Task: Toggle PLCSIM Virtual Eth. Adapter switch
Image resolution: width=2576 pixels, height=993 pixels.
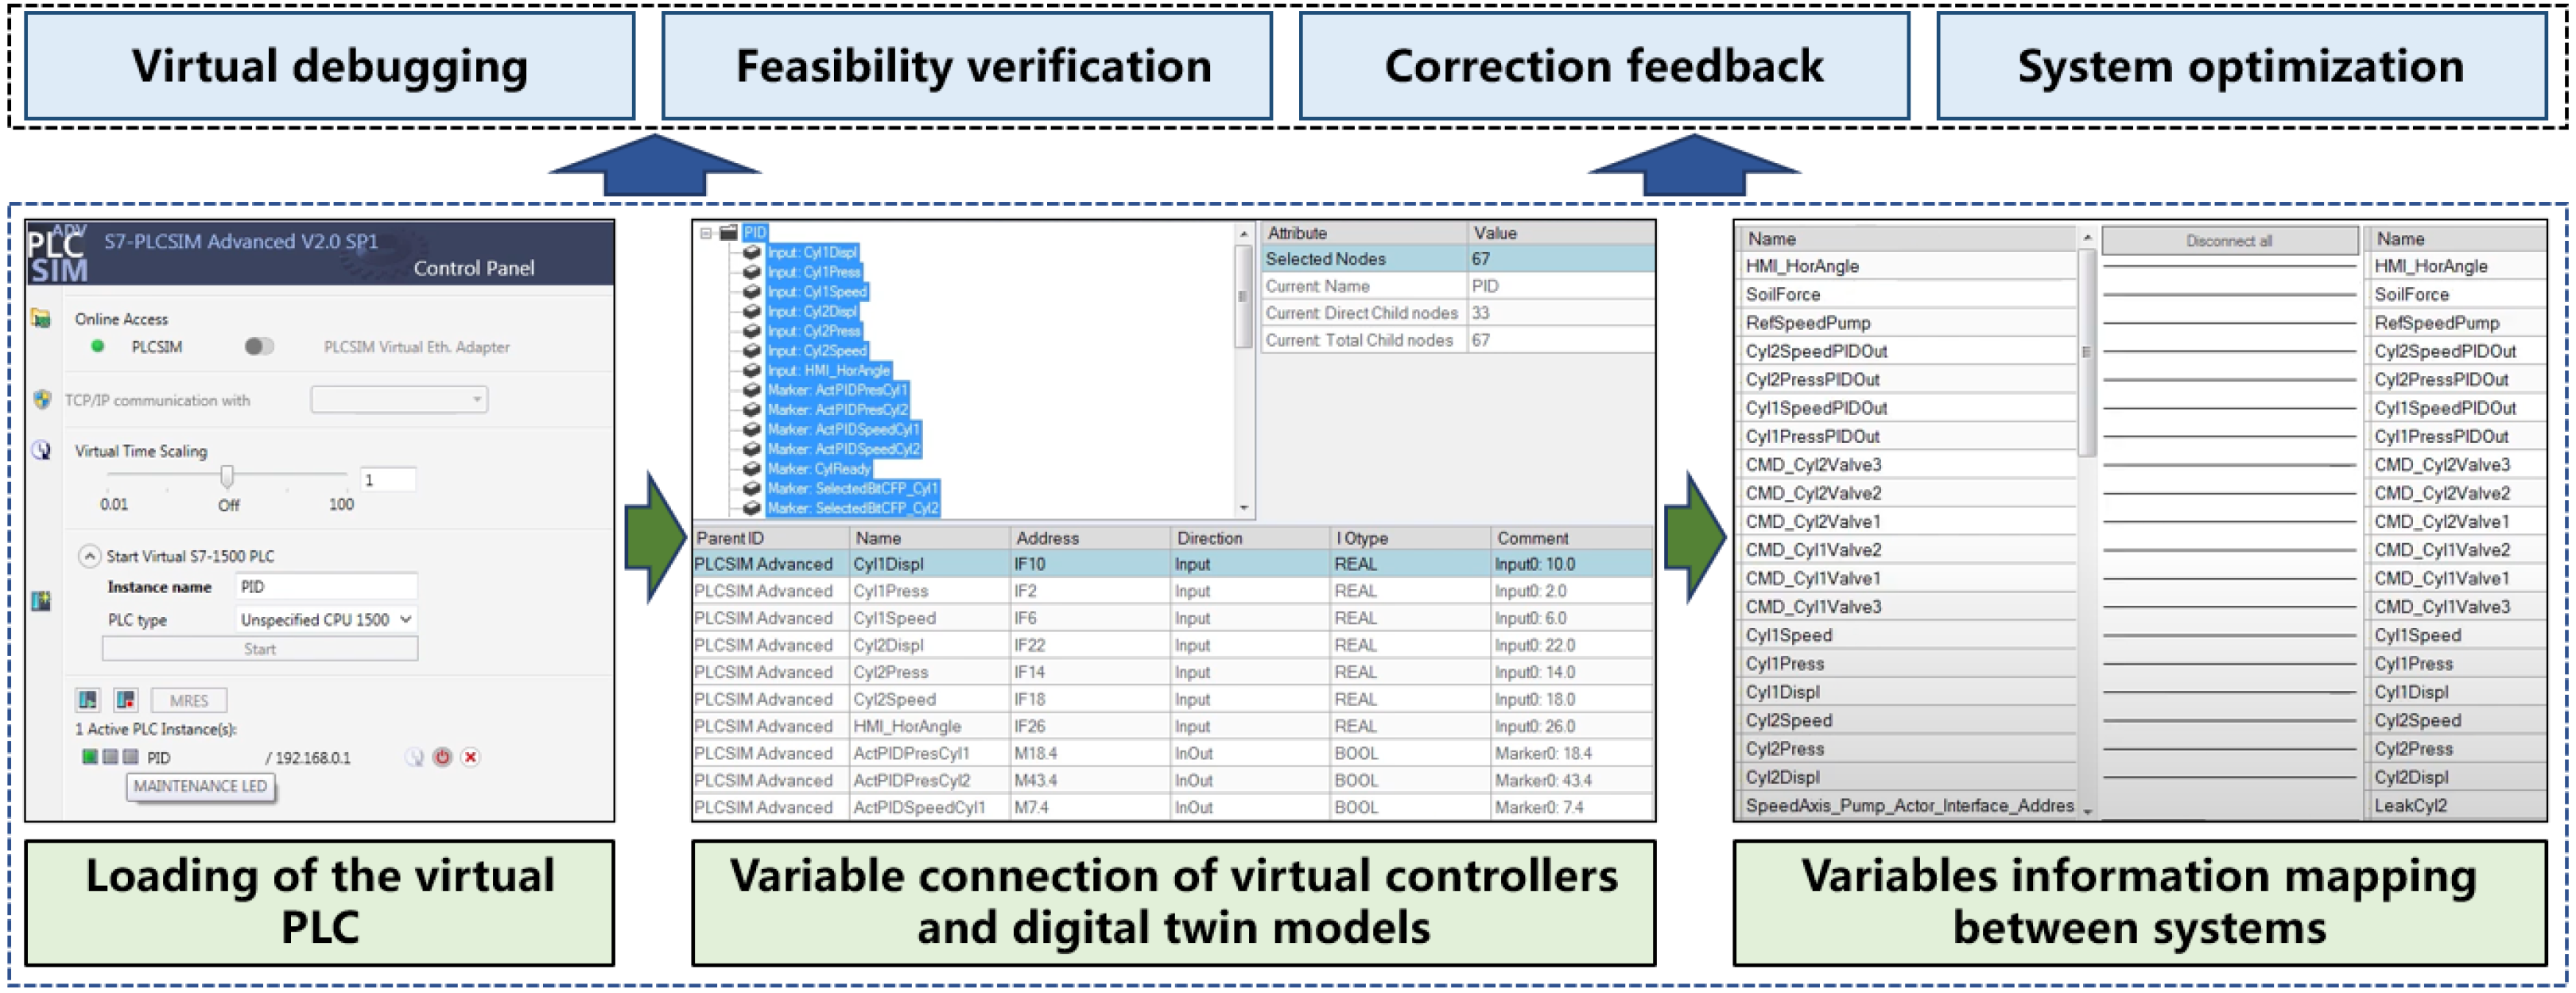Action: pos(258,346)
